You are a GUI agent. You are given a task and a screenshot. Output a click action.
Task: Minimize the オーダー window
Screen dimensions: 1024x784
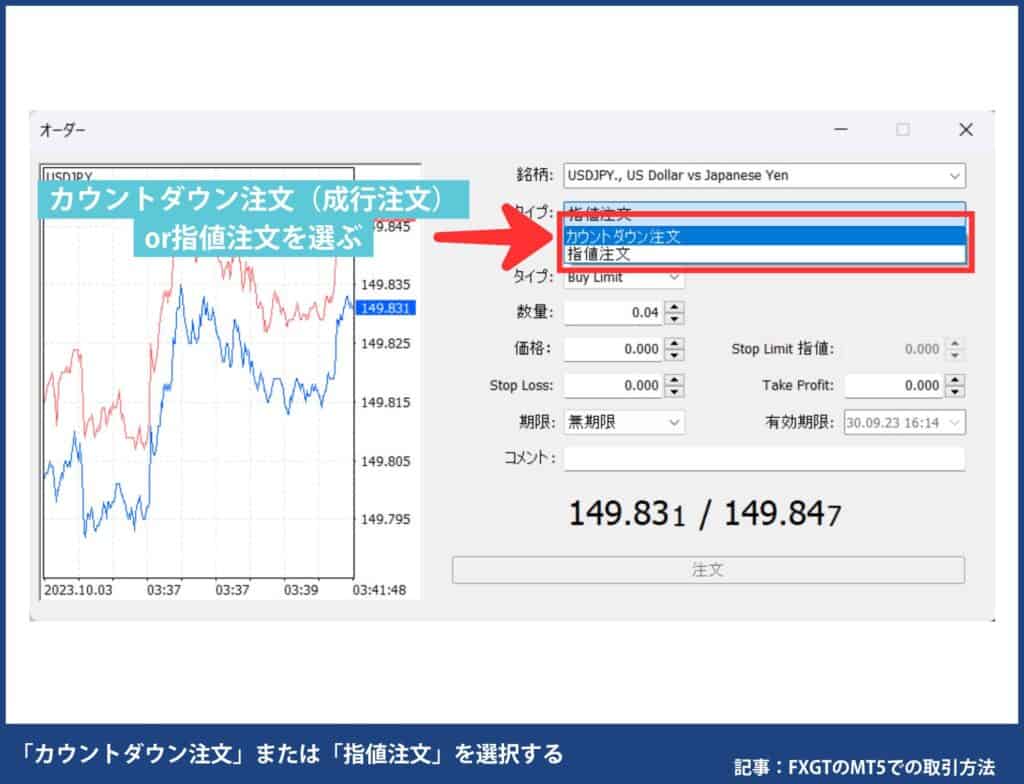click(x=841, y=129)
